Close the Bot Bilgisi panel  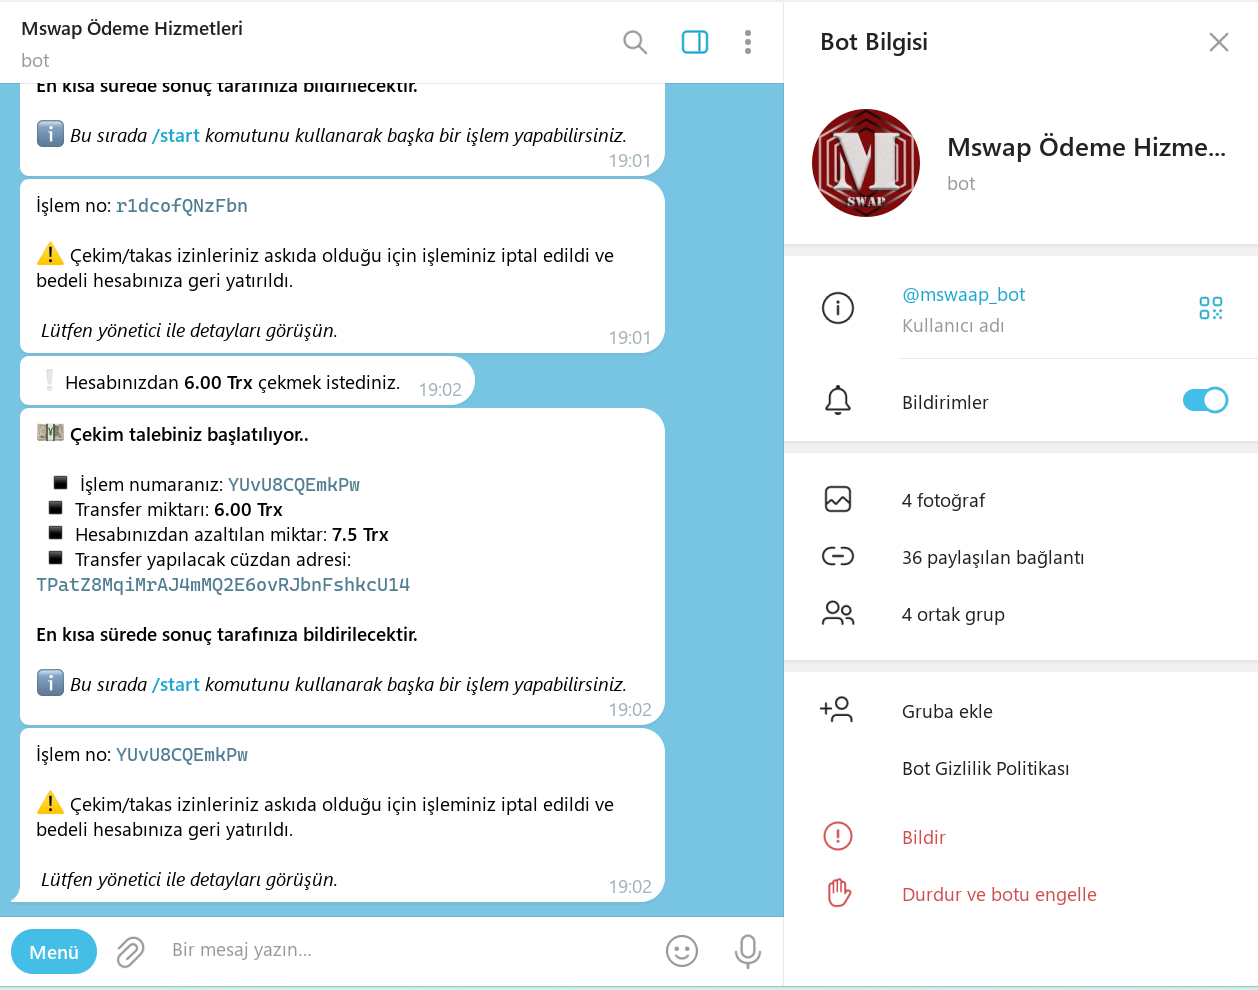pyautogui.click(x=1218, y=42)
